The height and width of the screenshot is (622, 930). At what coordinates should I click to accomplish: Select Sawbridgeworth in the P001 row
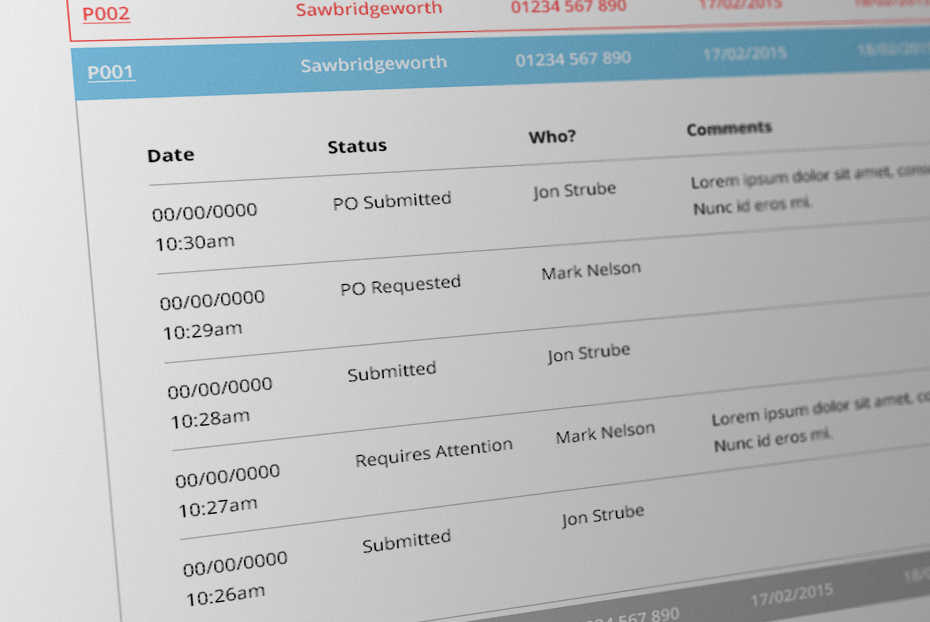(374, 63)
